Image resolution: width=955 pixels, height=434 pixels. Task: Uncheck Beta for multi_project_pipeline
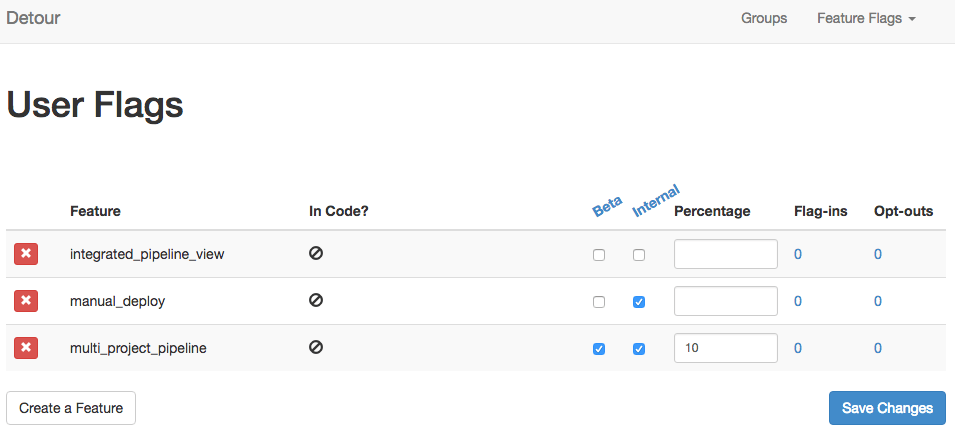coord(599,349)
